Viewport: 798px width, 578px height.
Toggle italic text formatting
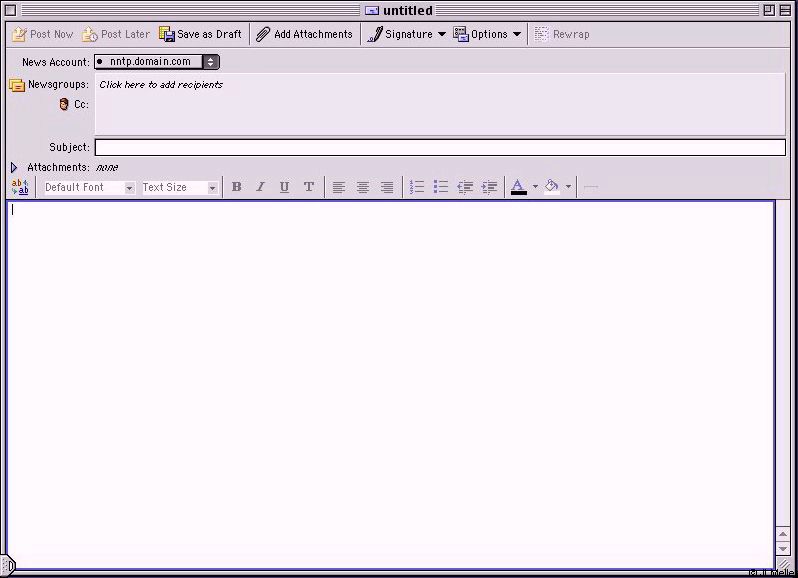click(x=260, y=187)
